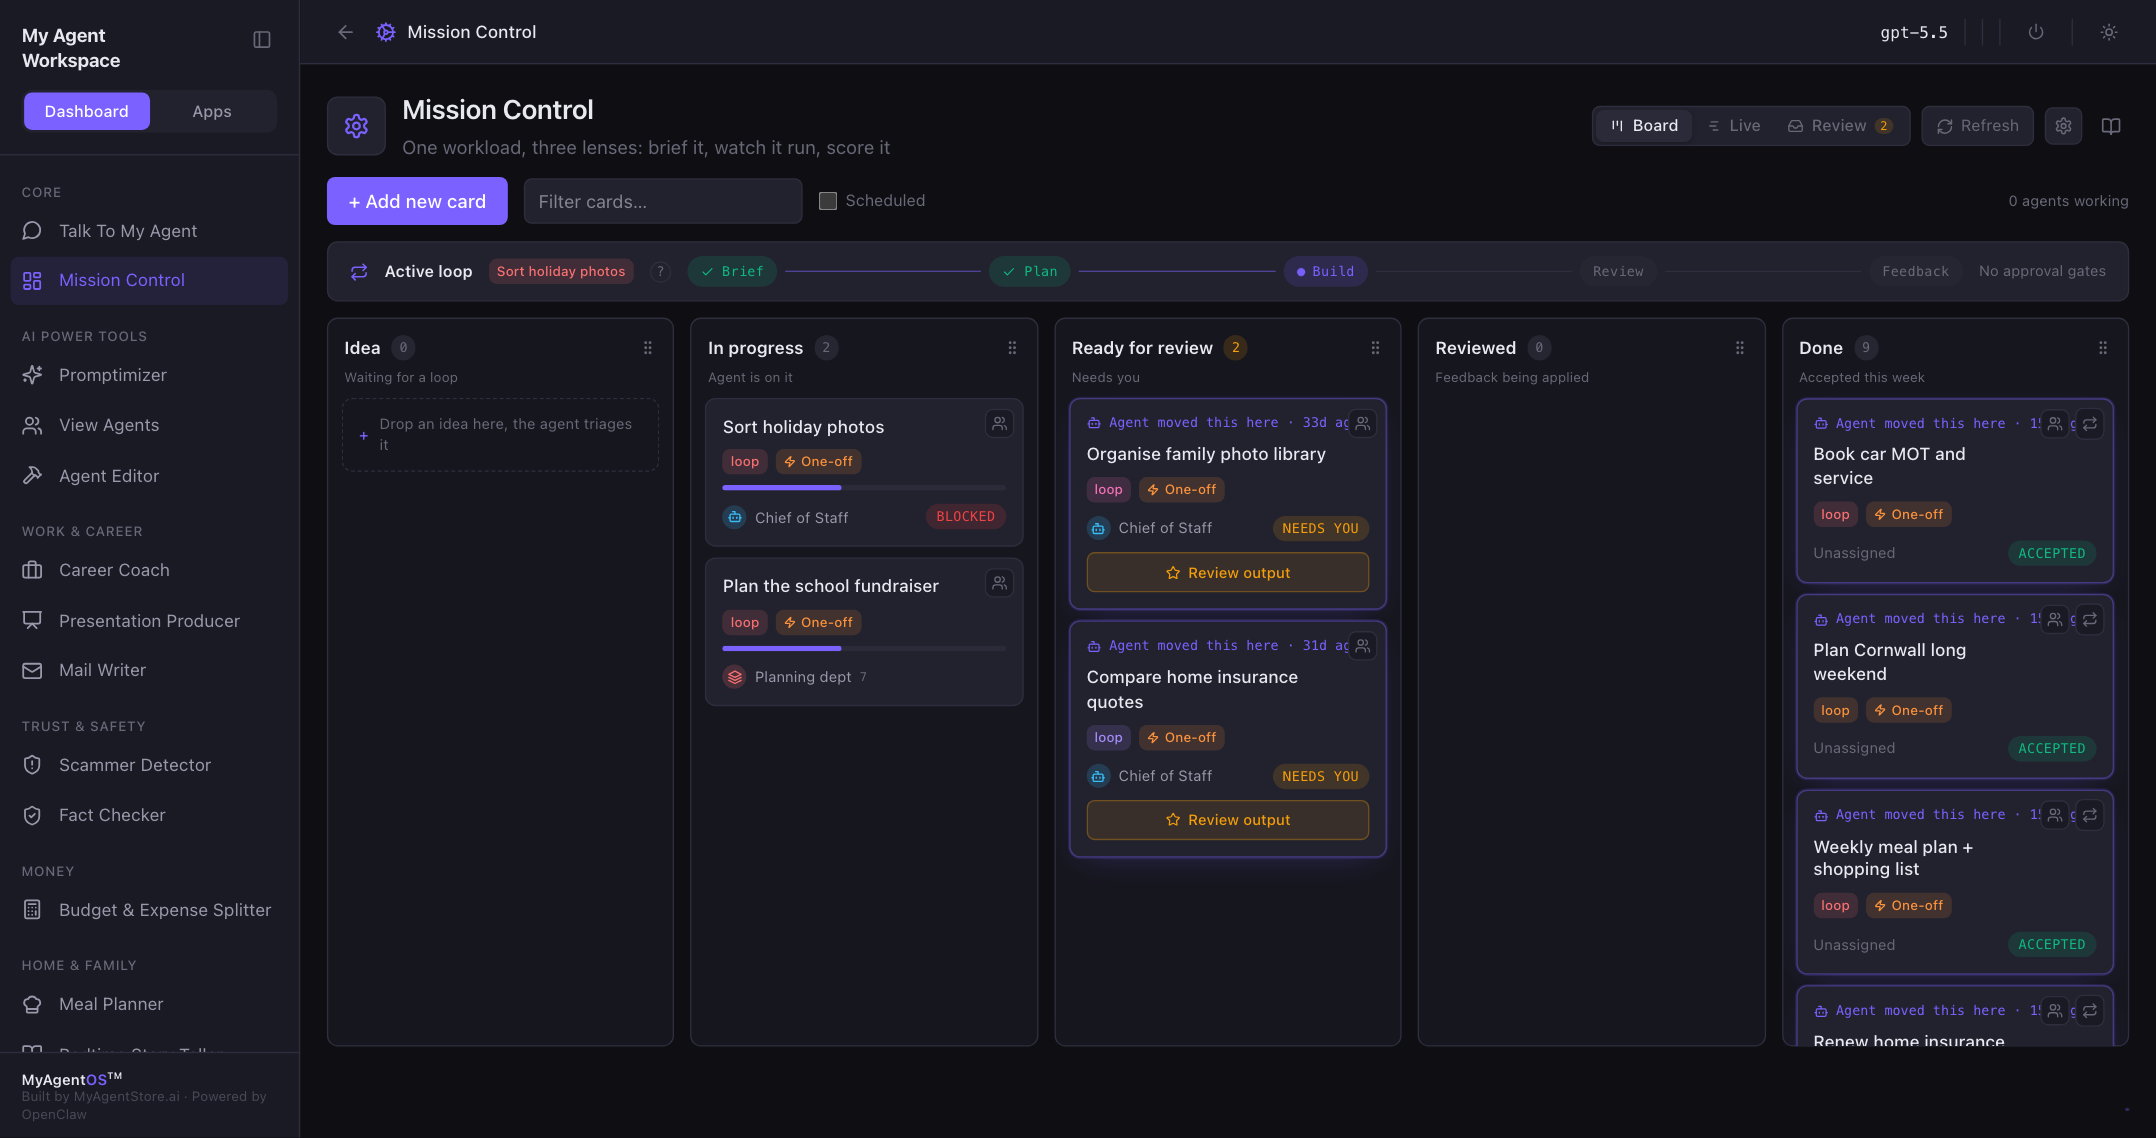Click people icon on Plan Cornwall card
This screenshot has width=2156, height=1138.
click(2054, 619)
